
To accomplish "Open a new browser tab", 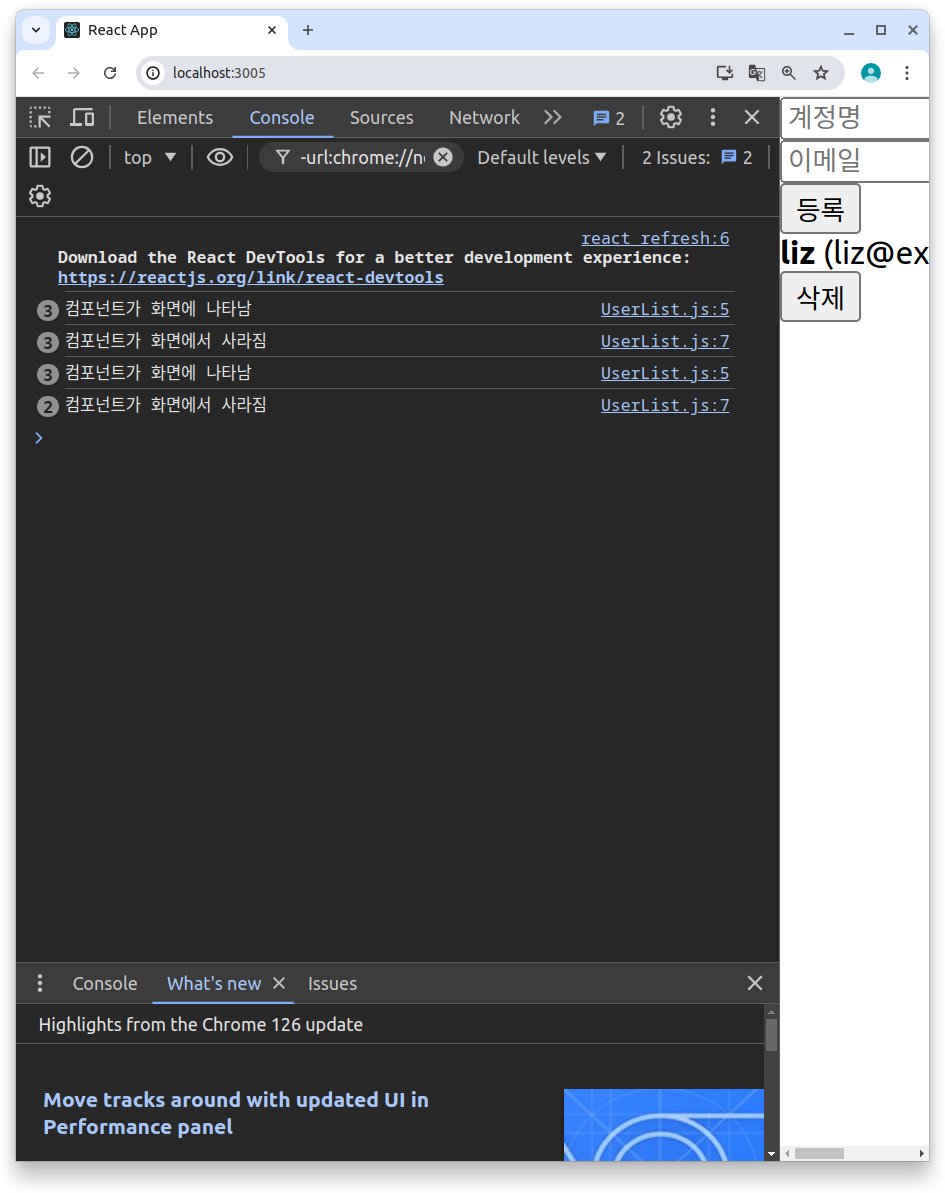I will pos(307,30).
